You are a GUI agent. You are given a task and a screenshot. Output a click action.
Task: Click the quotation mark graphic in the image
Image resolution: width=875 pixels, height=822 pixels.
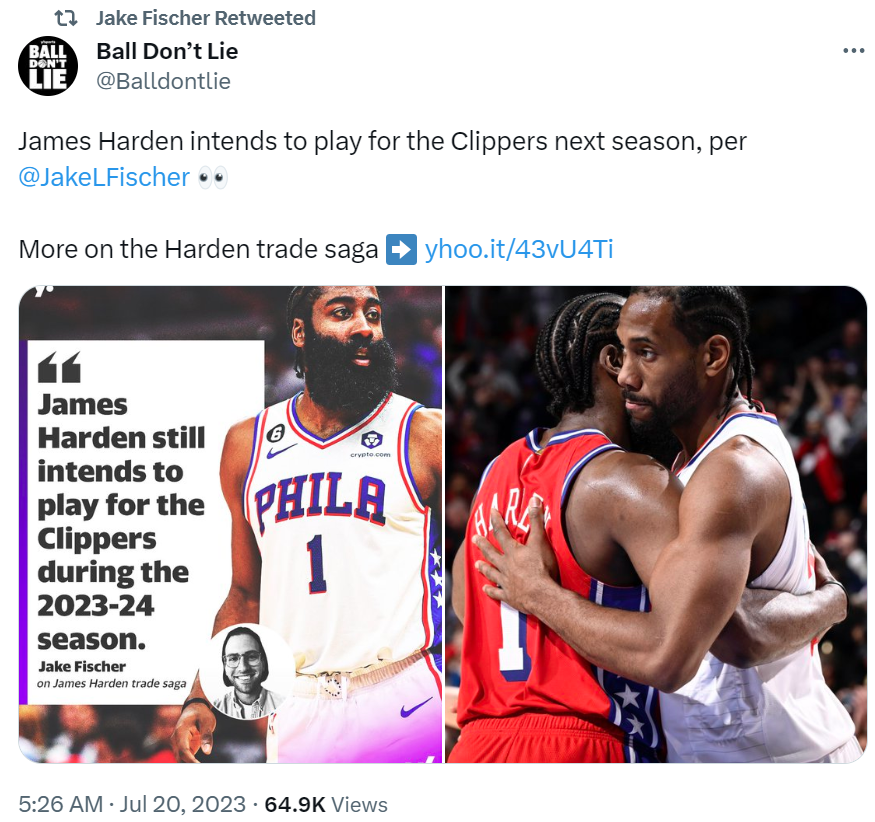point(59,367)
